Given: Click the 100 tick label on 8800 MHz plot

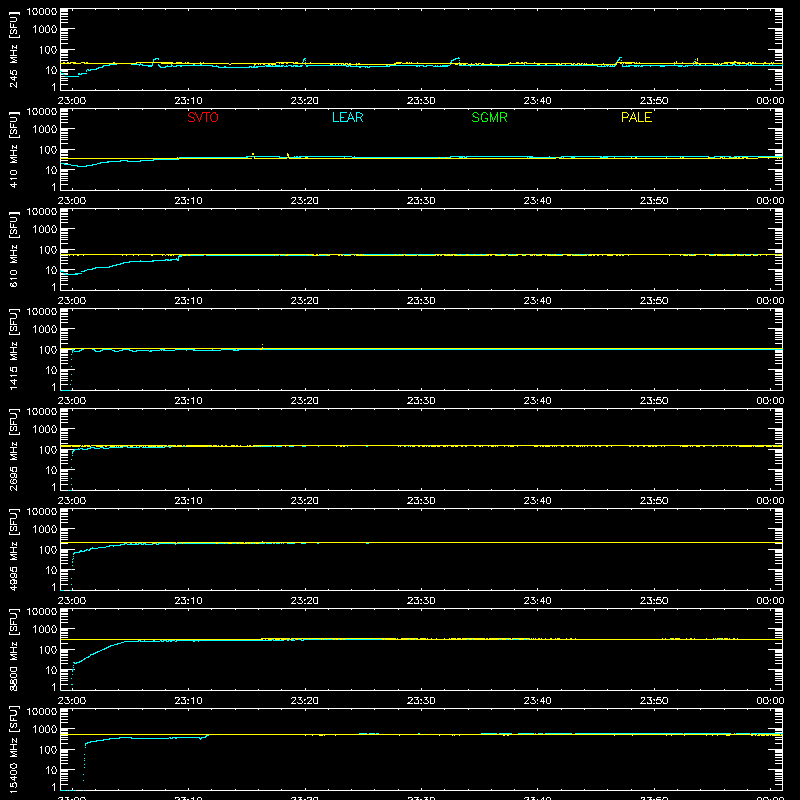Looking at the screenshot, I should coord(48,650).
